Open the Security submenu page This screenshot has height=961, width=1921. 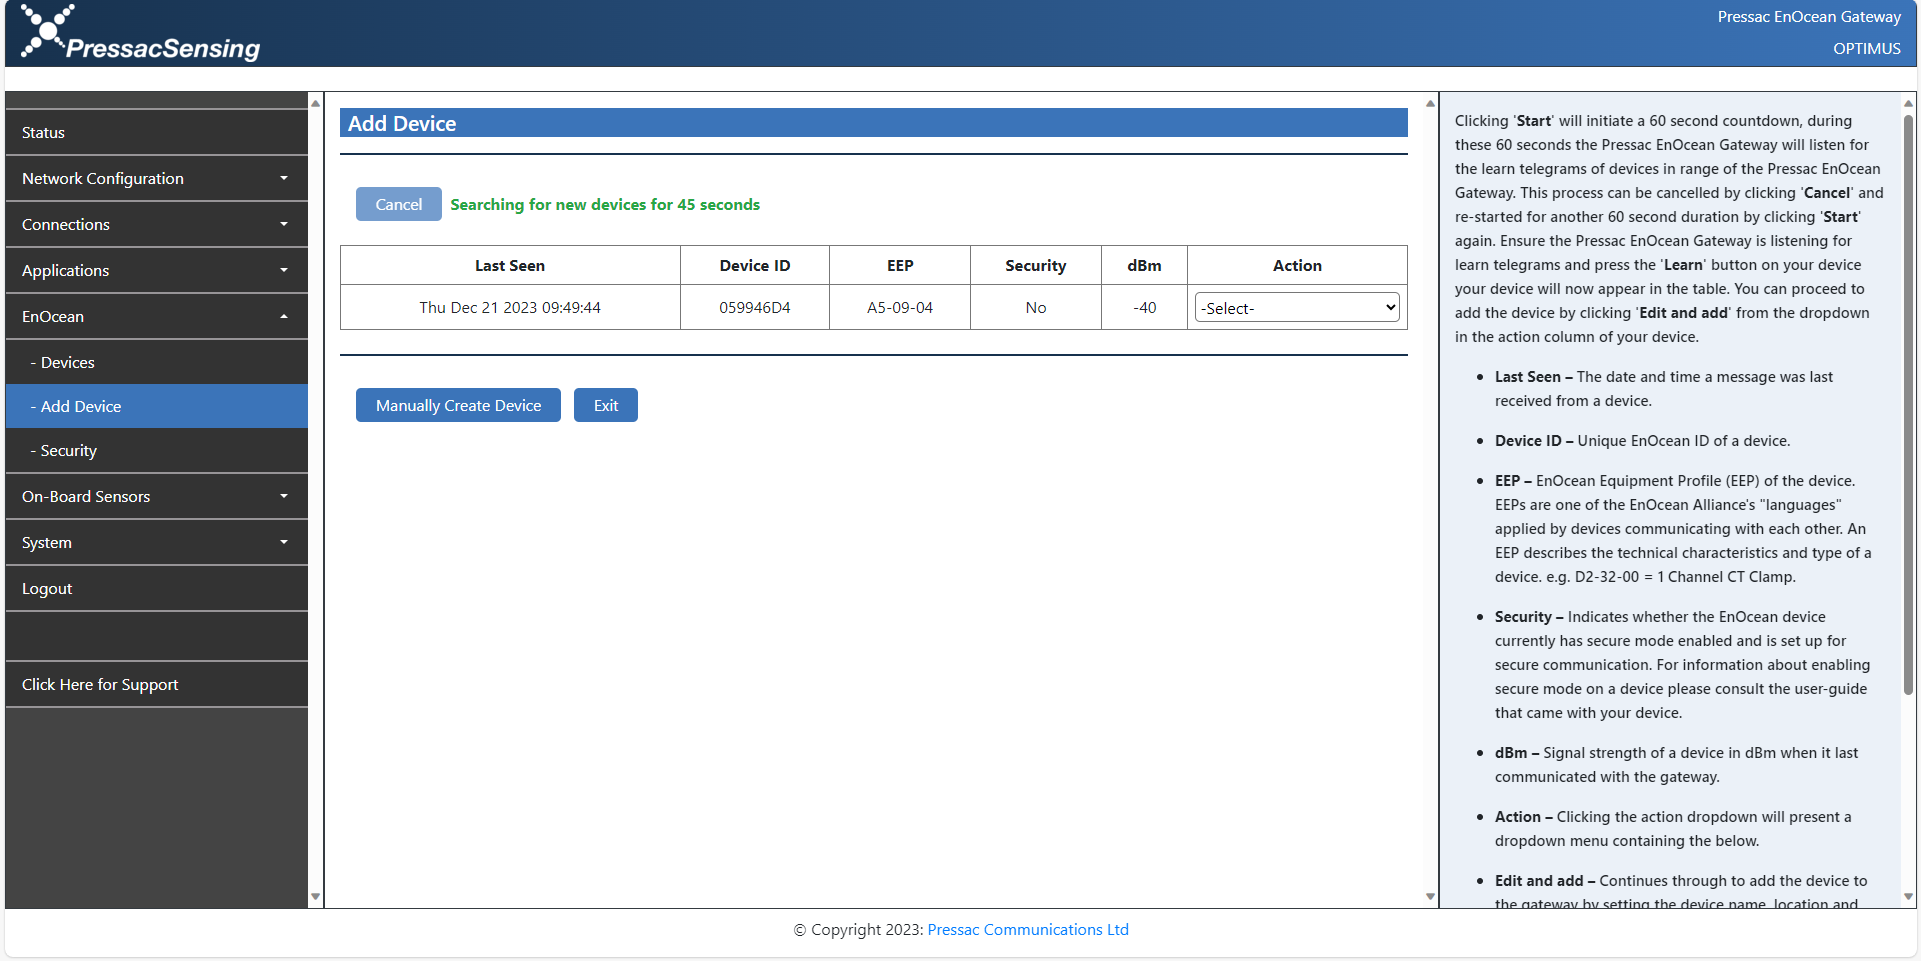(x=156, y=450)
